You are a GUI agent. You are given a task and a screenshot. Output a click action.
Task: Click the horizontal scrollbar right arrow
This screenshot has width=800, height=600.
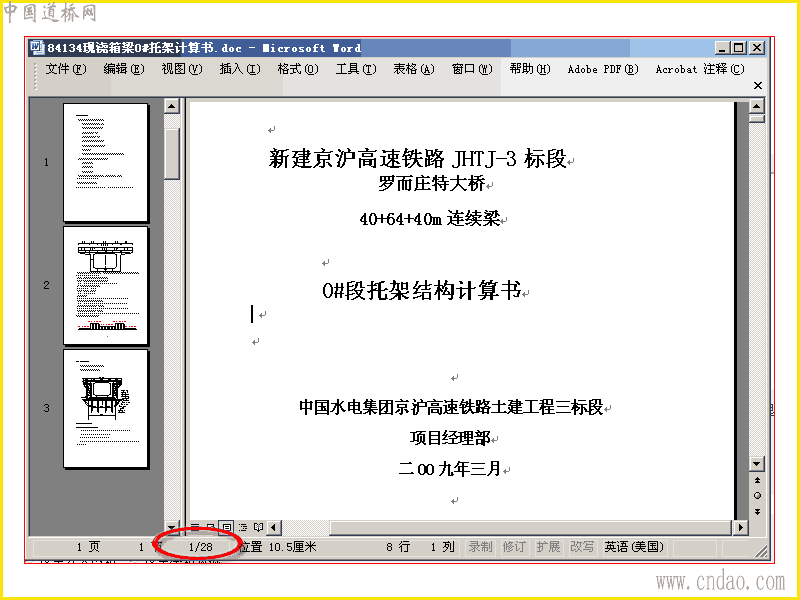coord(740,527)
